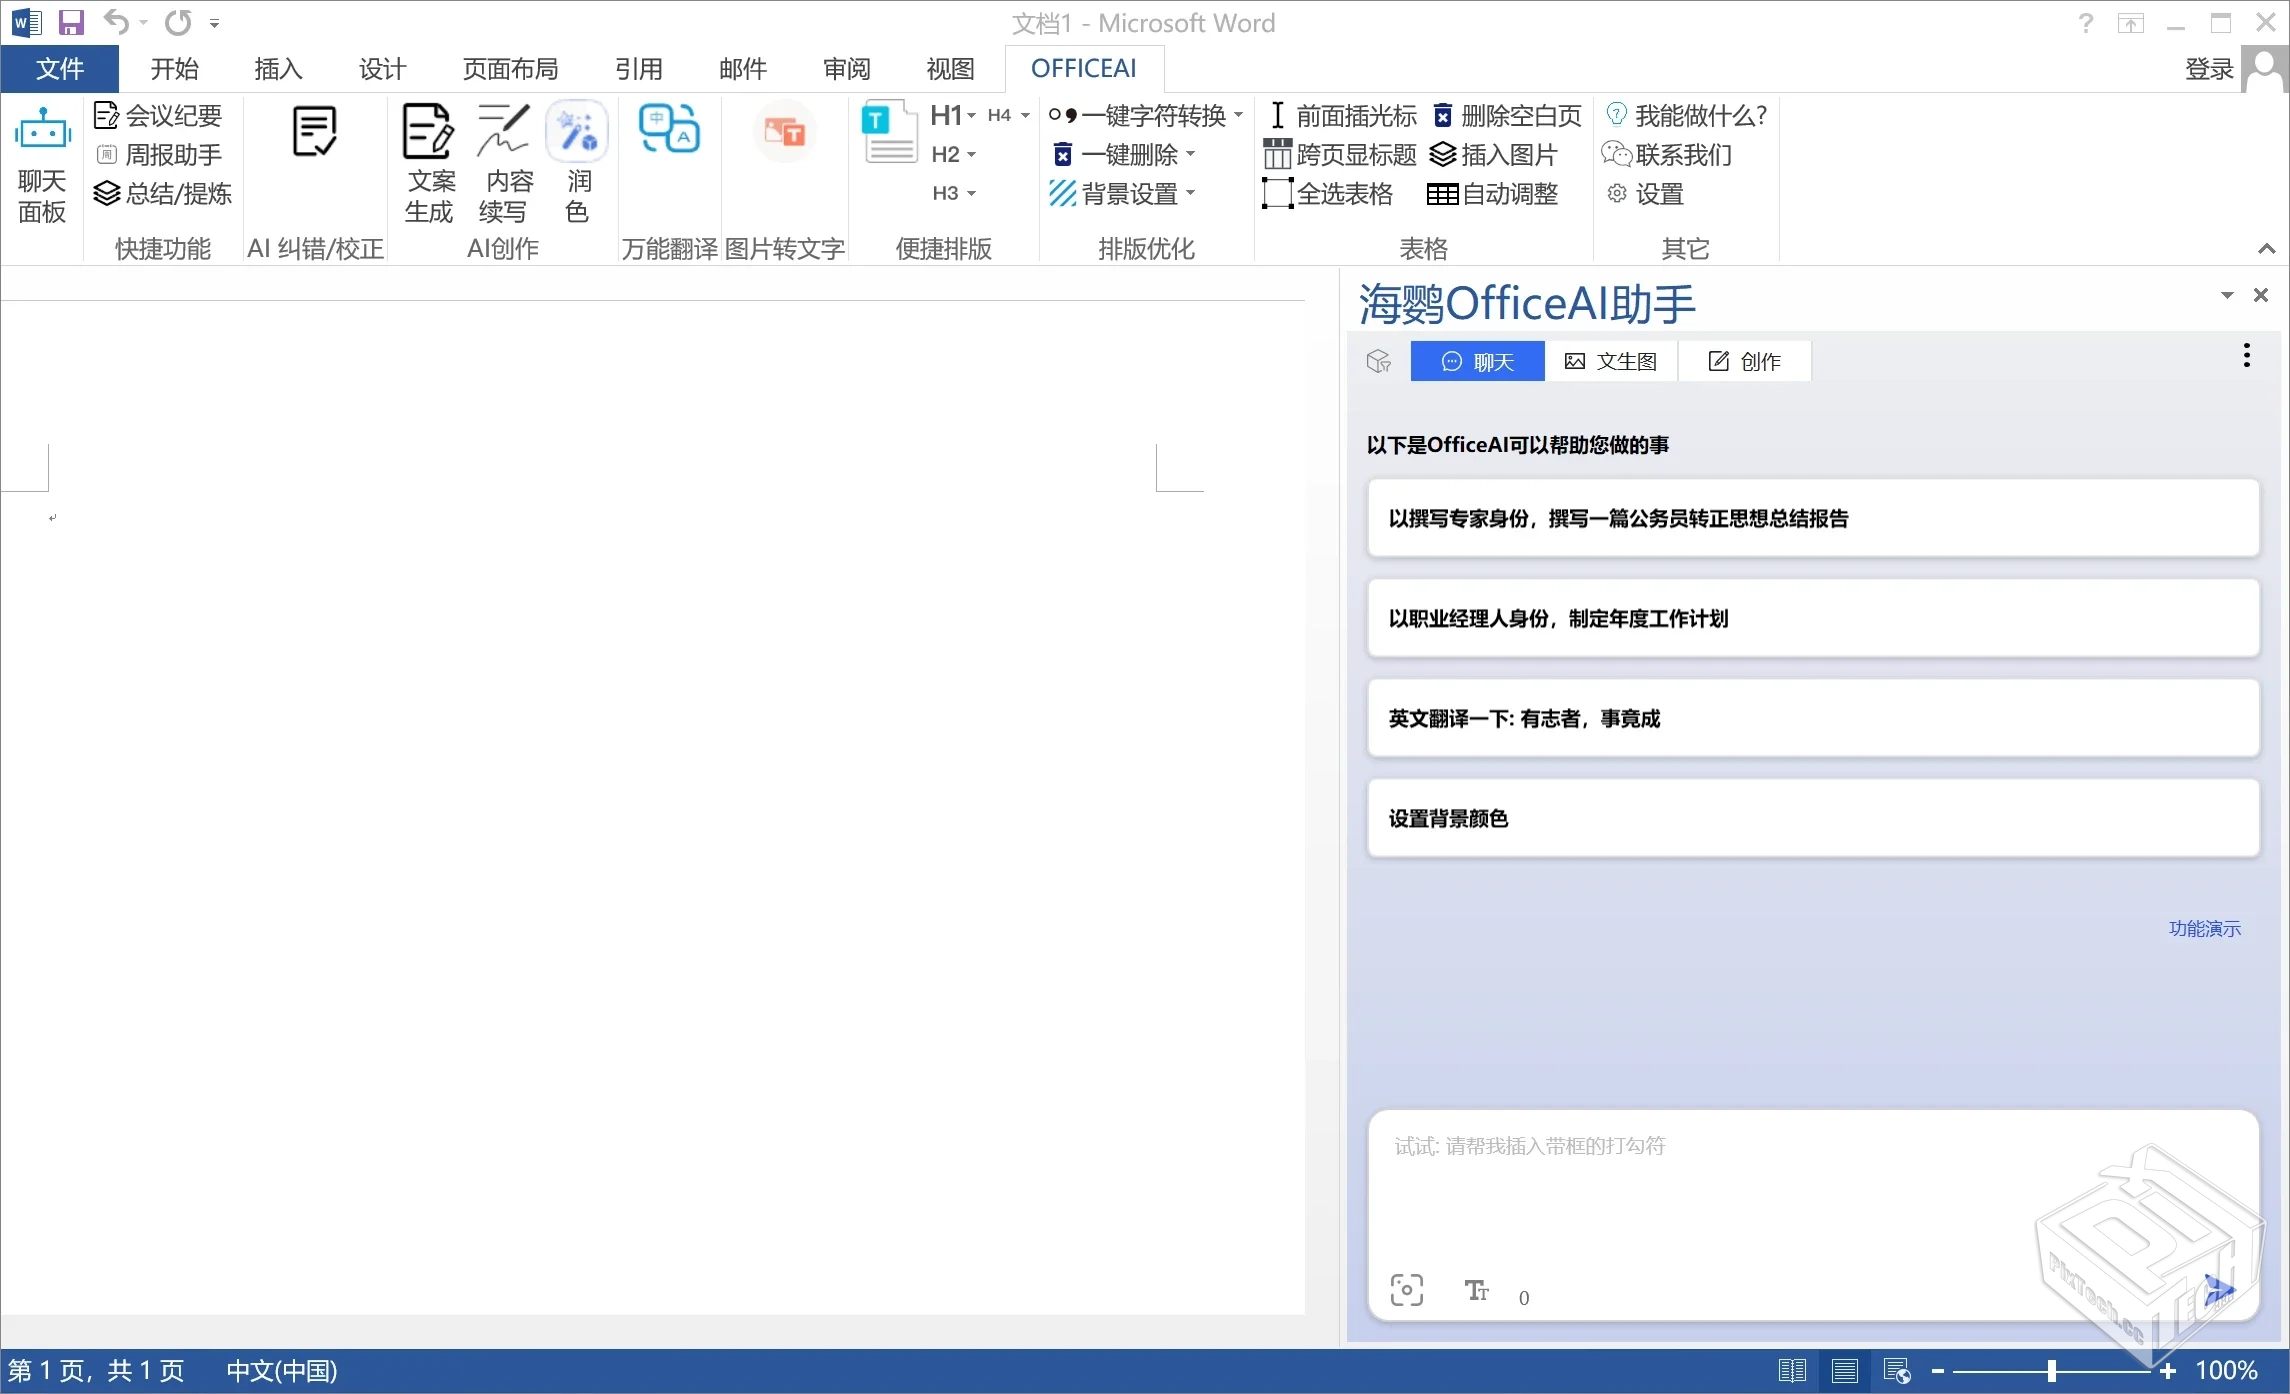Click 删除空白页 remove blank pages
This screenshot has width=2290, height=1394.
[1507, 116]
